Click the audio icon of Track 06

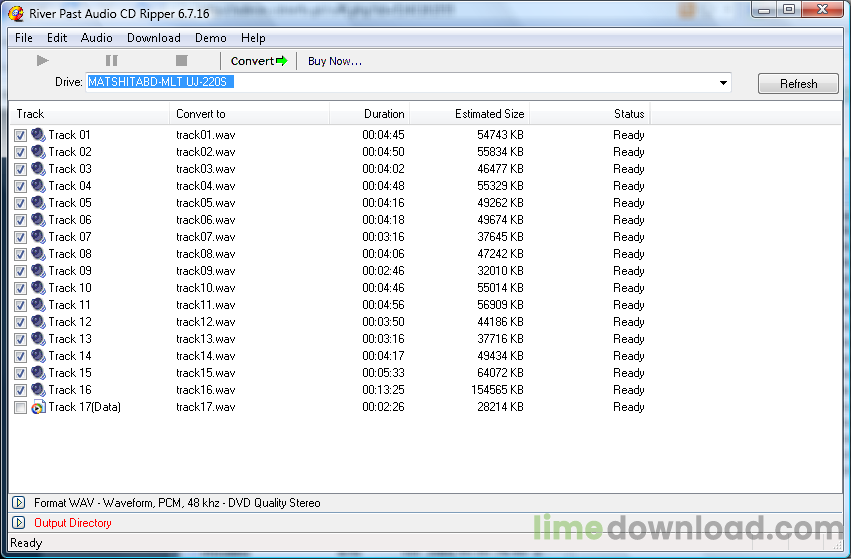(x=38, y=219)
